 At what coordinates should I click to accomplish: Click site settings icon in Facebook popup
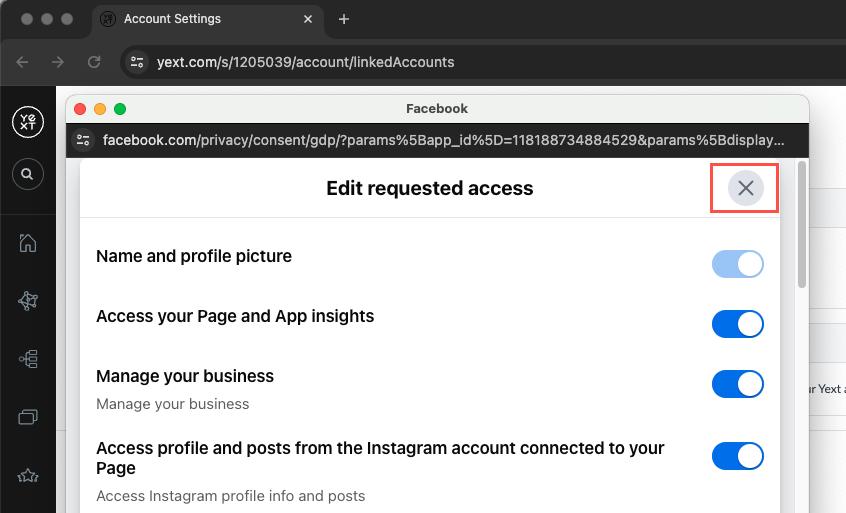(83, 140)
